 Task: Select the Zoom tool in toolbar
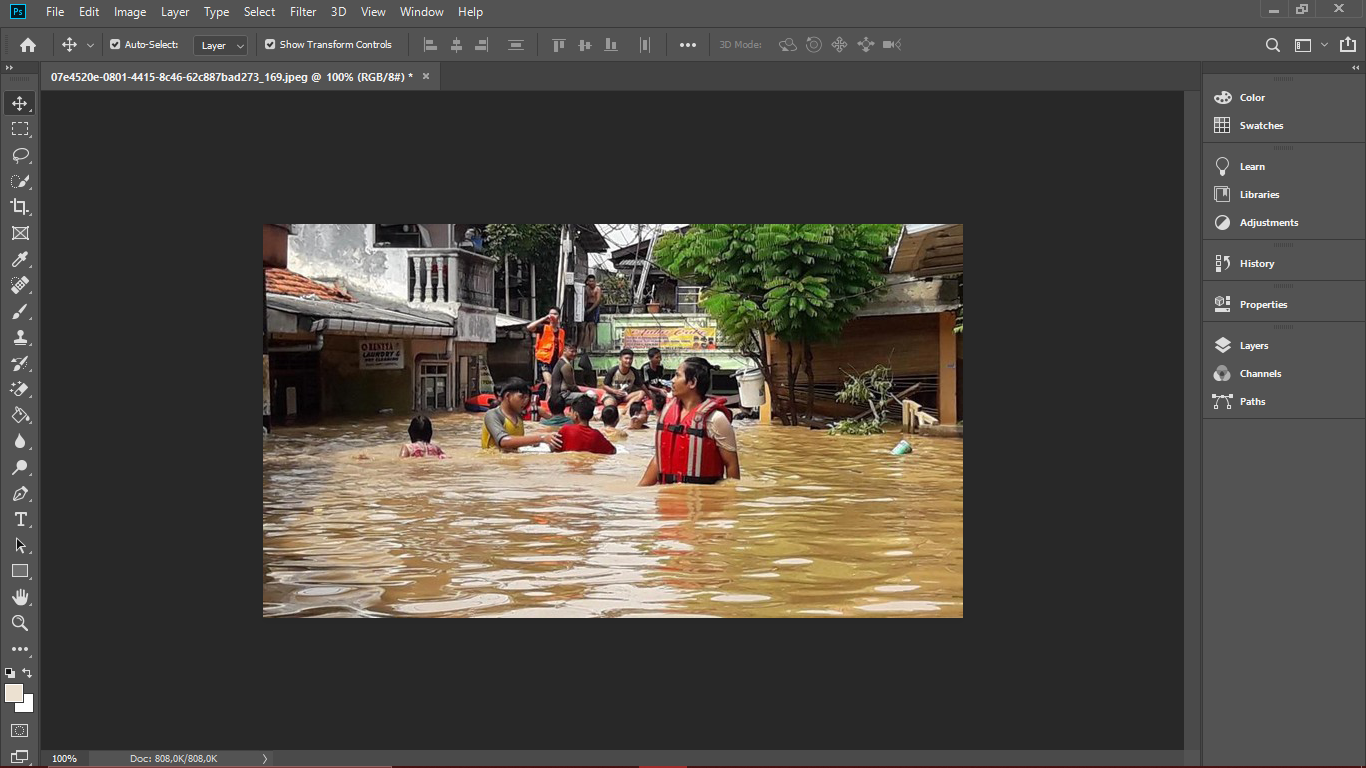[20, 623]
